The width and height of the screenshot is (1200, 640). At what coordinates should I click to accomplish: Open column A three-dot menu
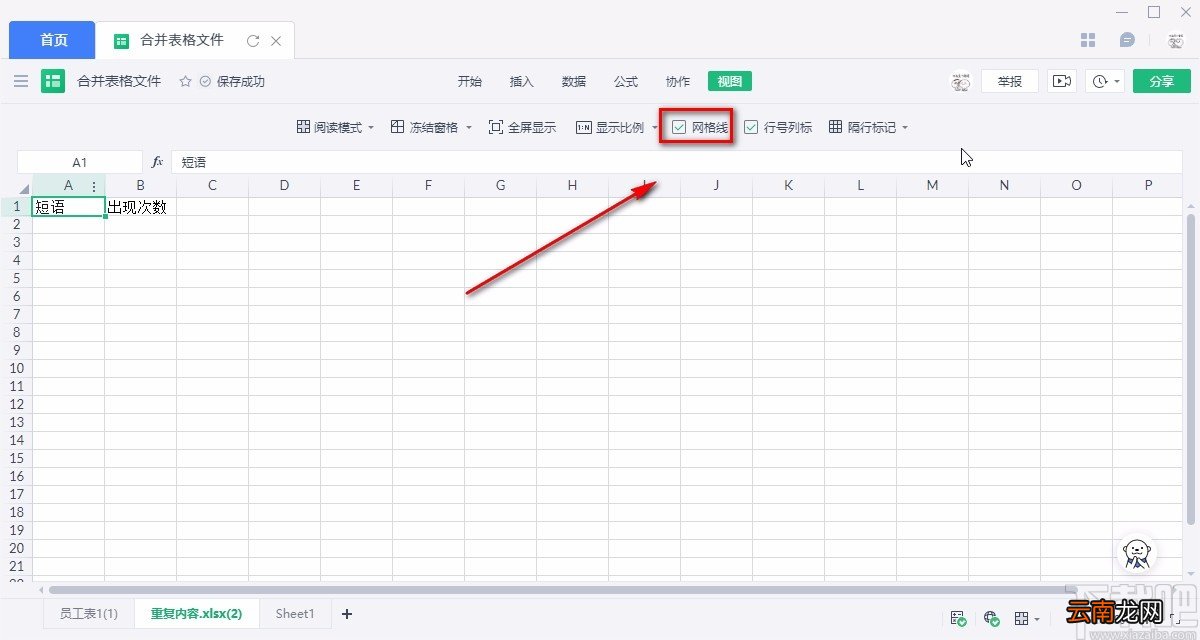pos(94,186)
